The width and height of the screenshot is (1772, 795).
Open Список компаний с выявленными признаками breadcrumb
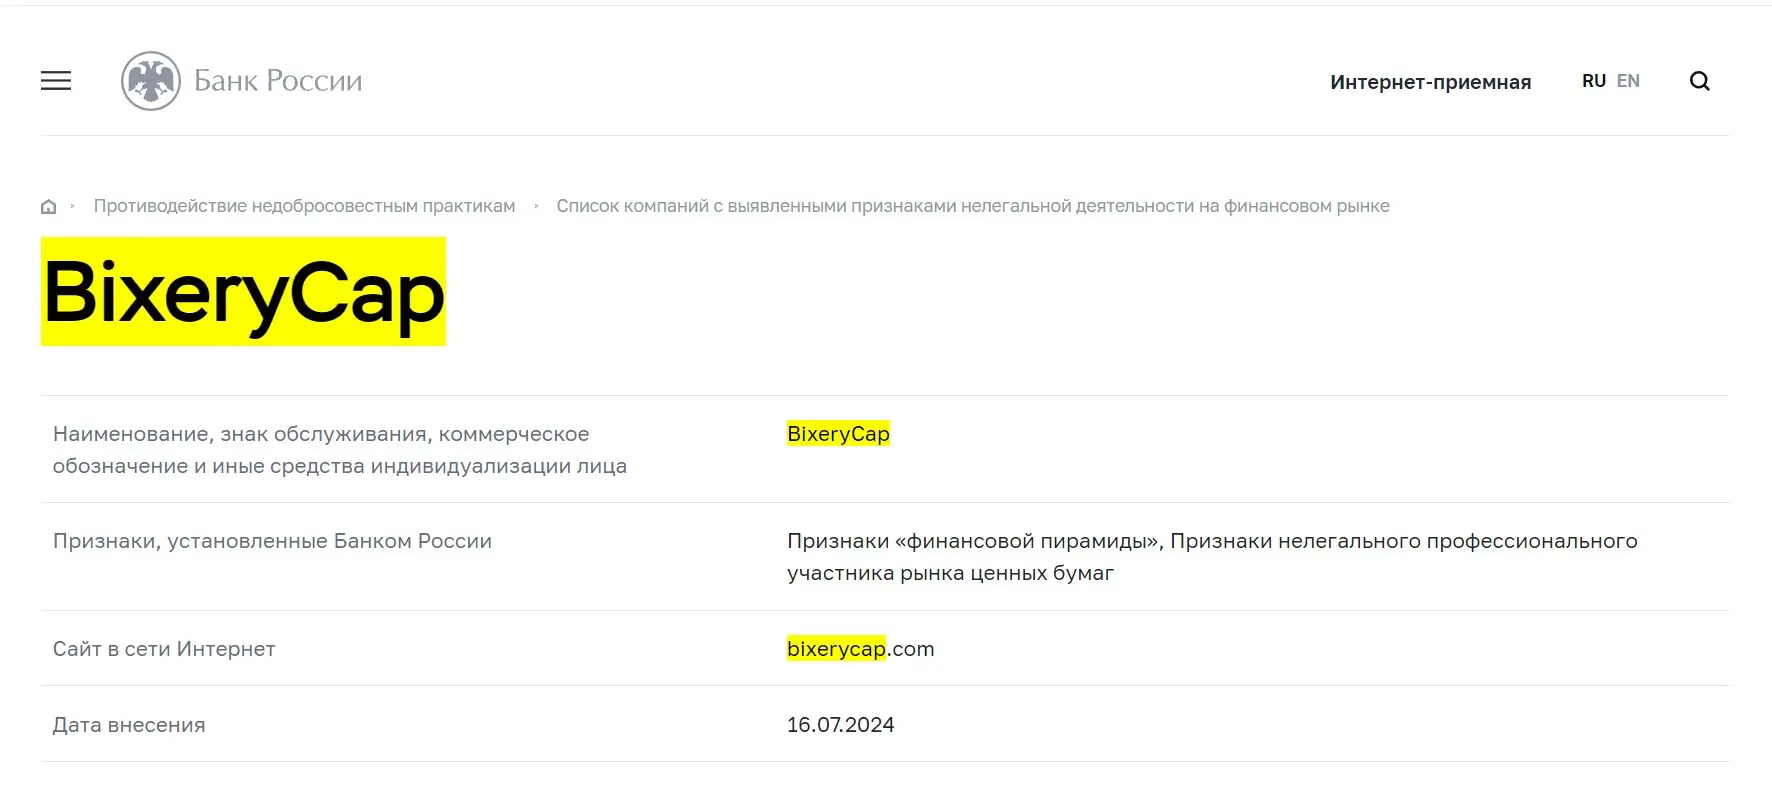(973, 206)
